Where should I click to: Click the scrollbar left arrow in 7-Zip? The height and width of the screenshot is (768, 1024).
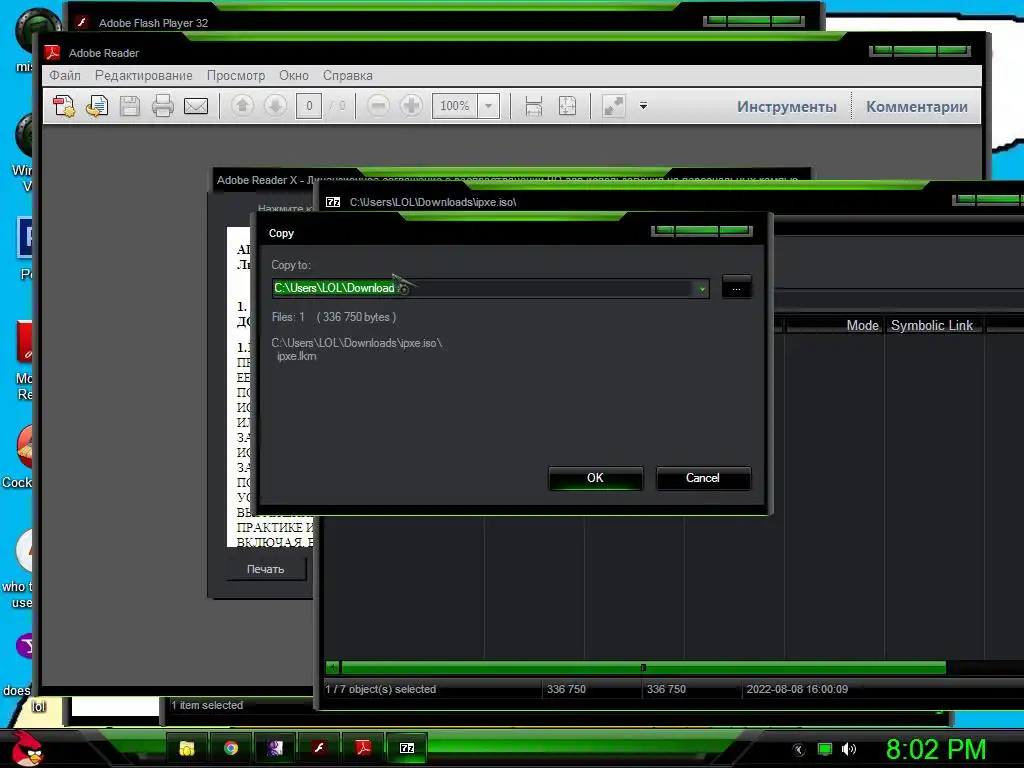[332, 667]
